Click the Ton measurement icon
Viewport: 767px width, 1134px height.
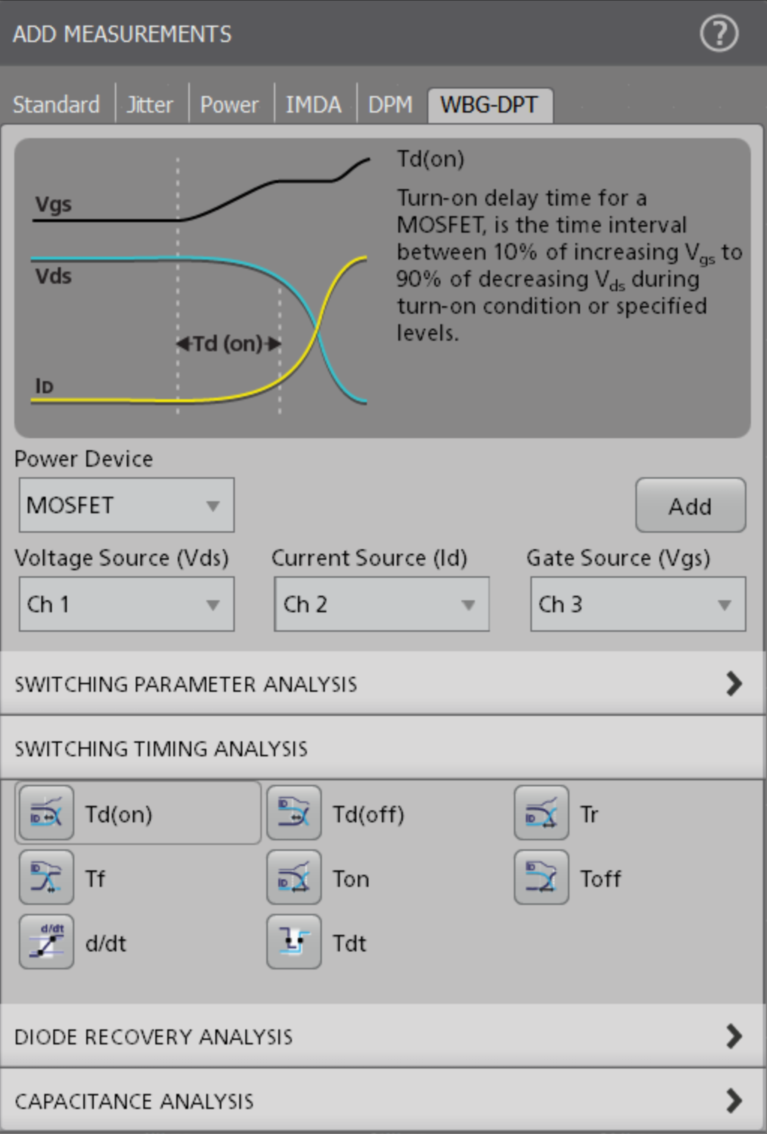click(294, 878)
